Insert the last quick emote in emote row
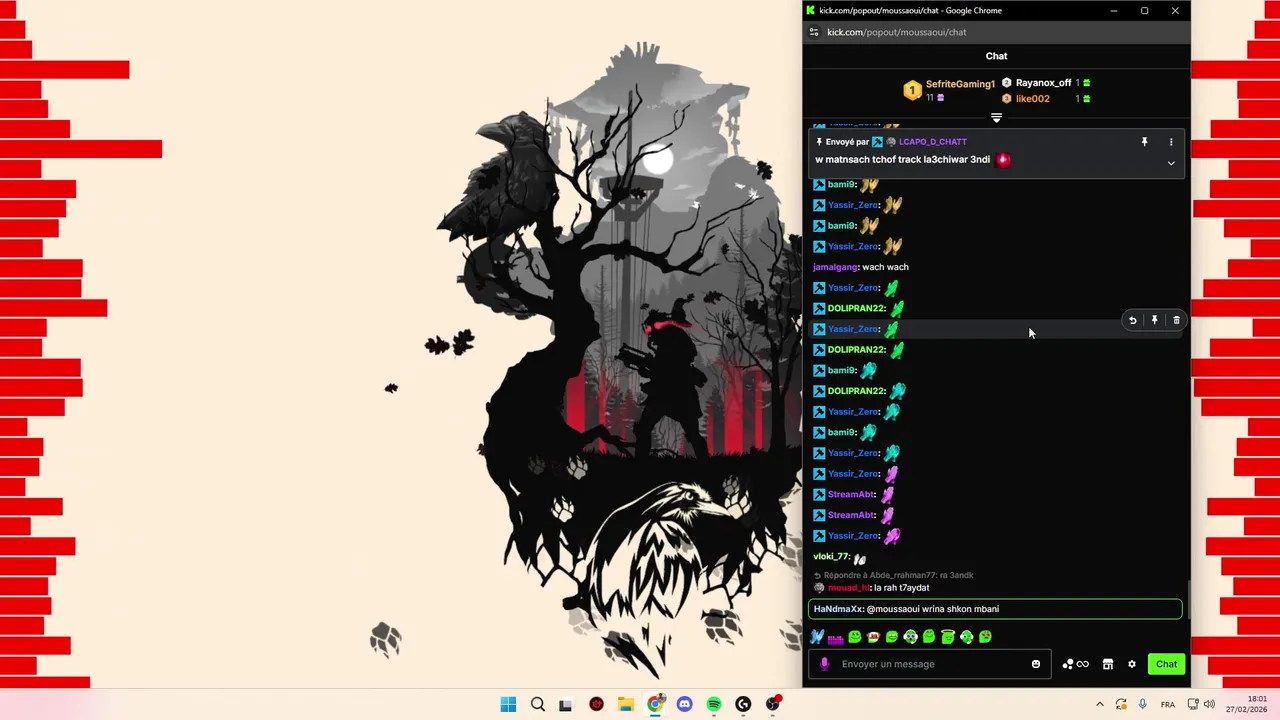The height and width of the screenshot is (720, 1280). (985, 637)
